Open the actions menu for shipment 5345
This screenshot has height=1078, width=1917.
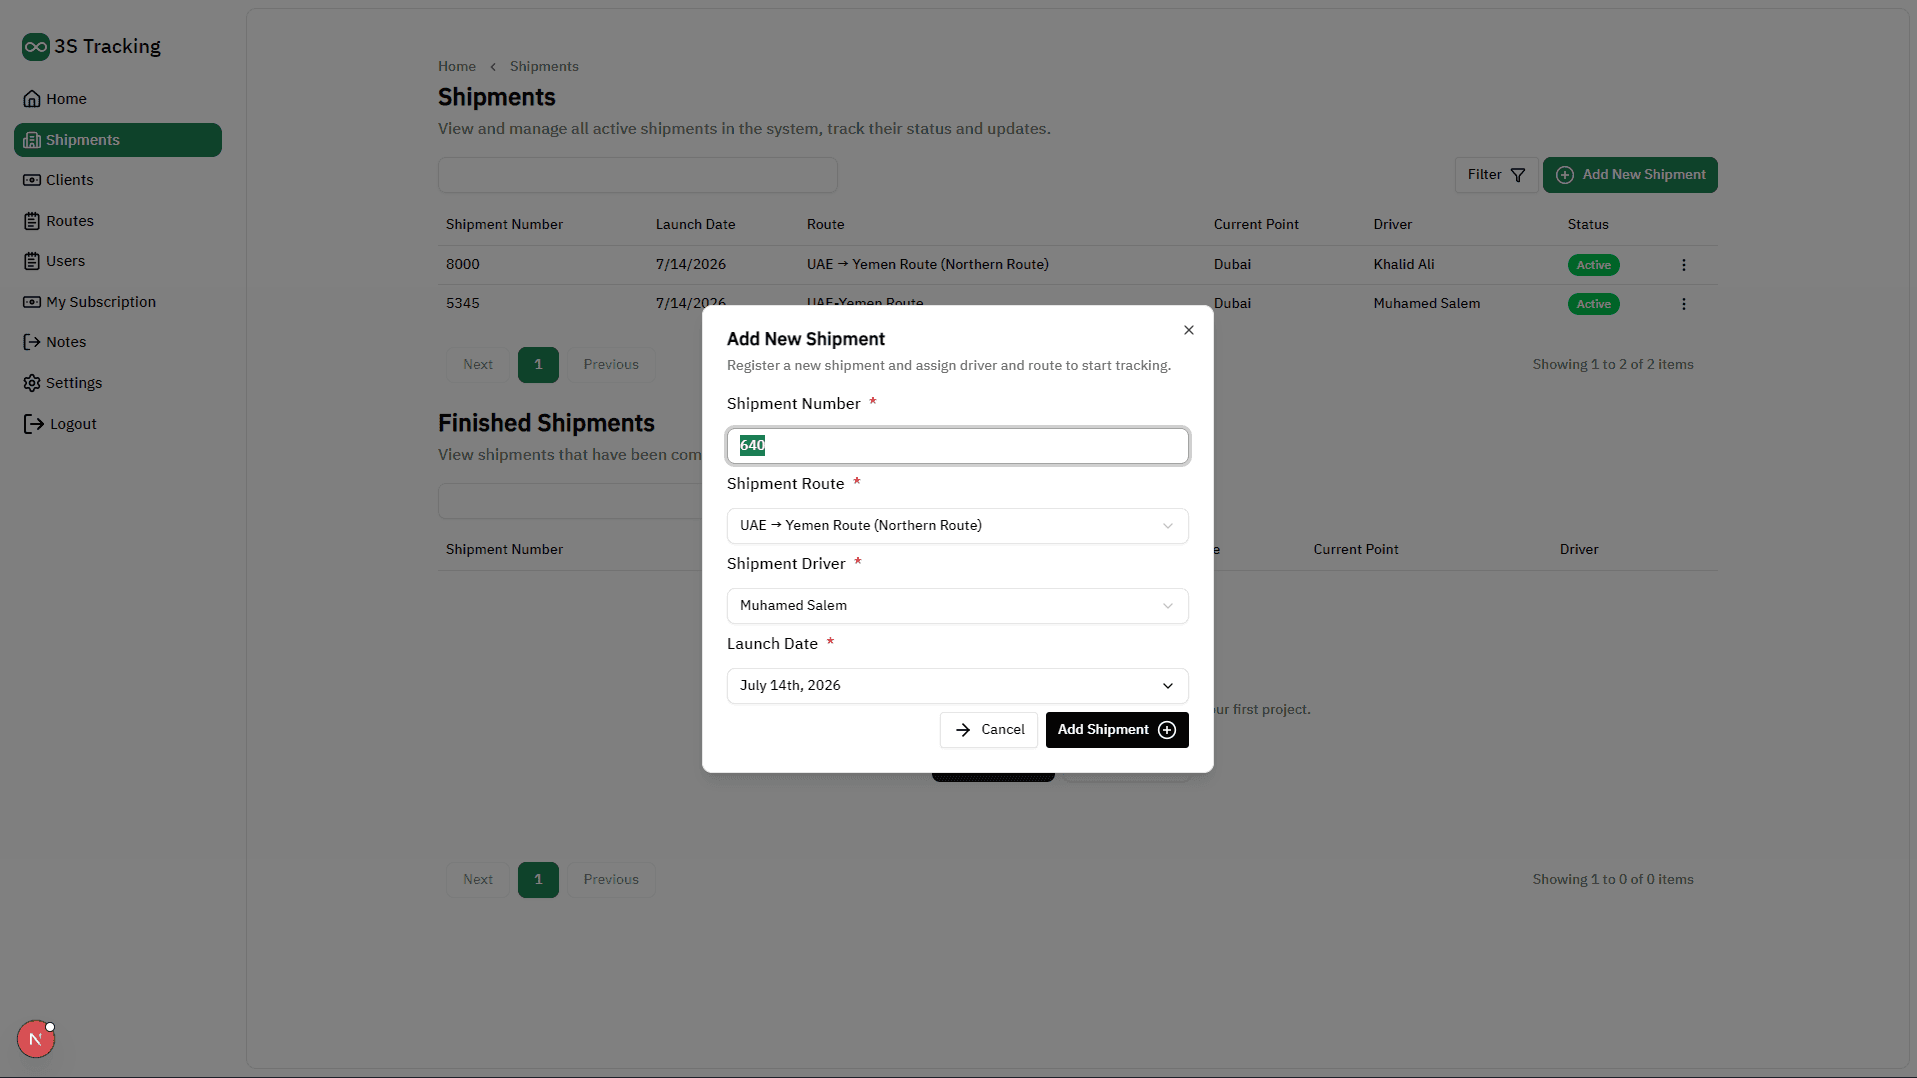click(1684, 304)
